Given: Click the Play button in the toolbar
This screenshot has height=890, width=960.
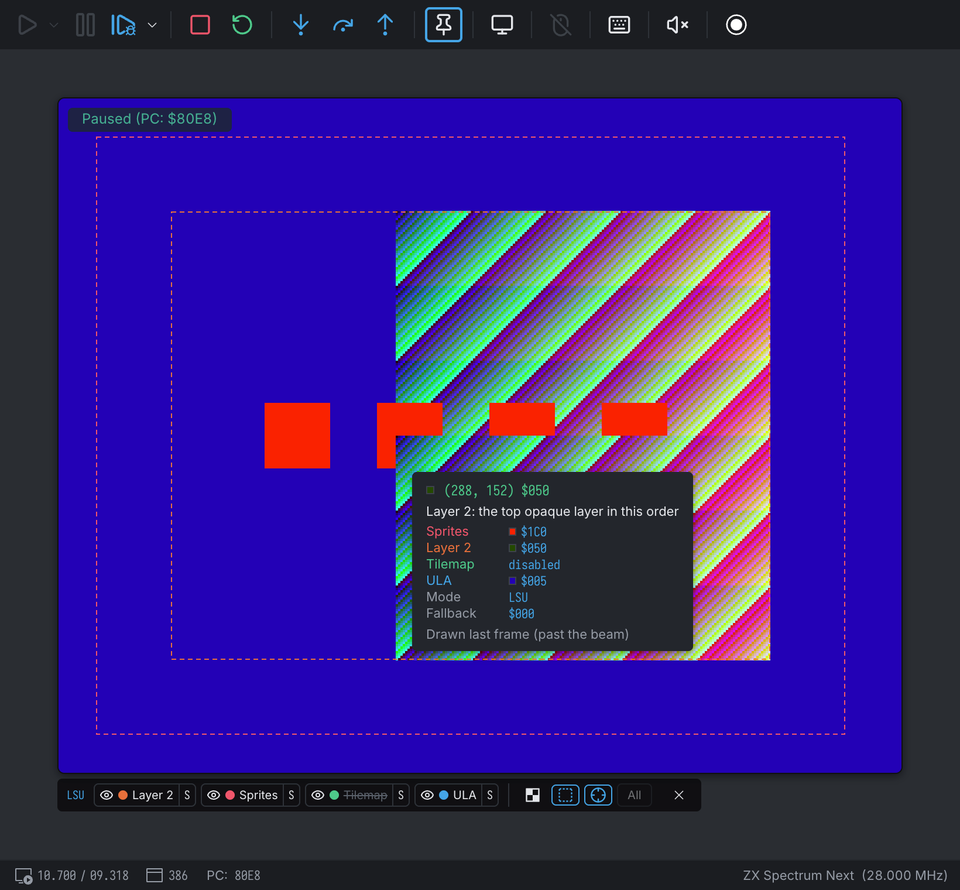Looking at the screenshot, I should tap(27, 25).
